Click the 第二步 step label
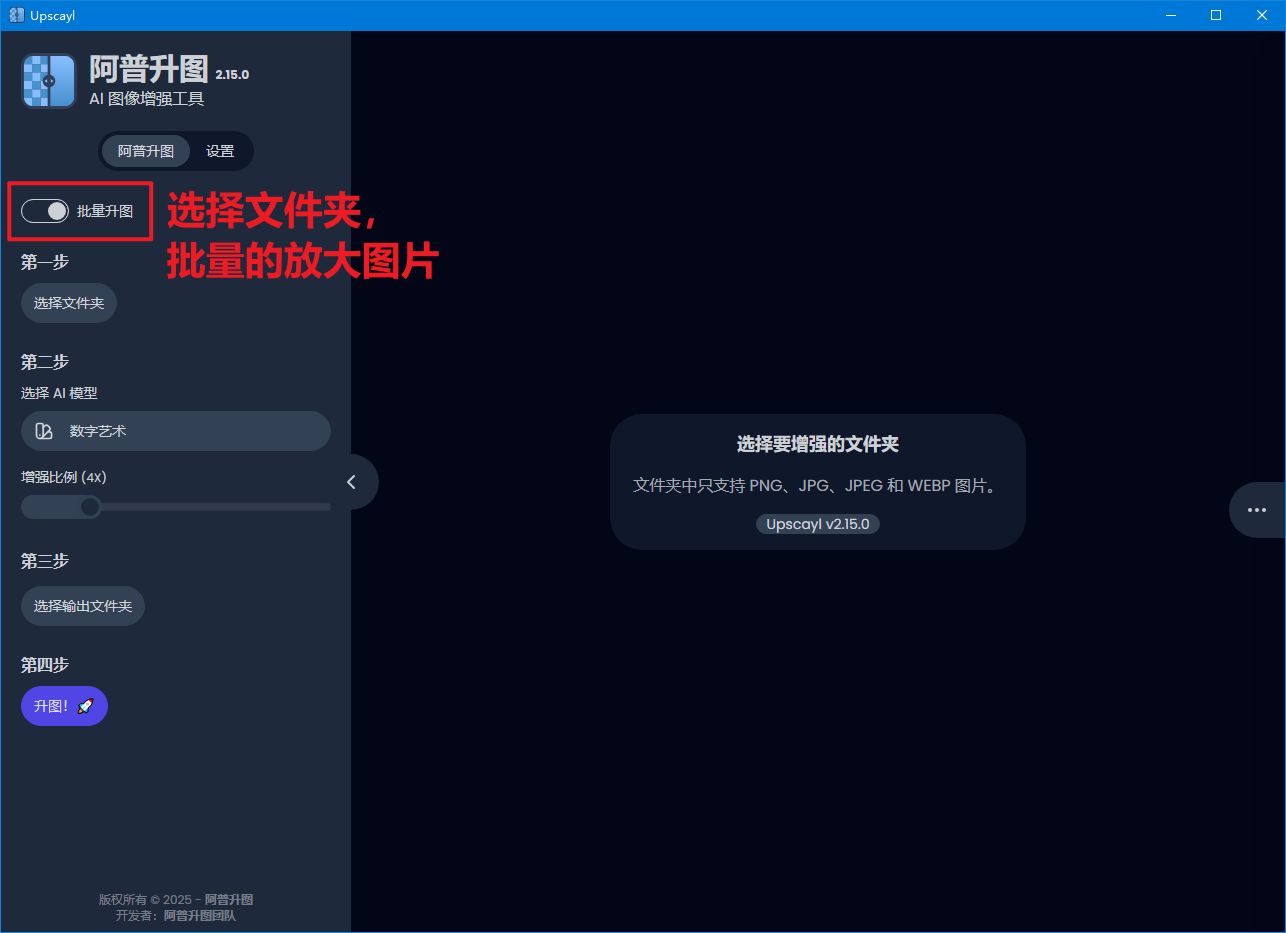 (45, 362)
